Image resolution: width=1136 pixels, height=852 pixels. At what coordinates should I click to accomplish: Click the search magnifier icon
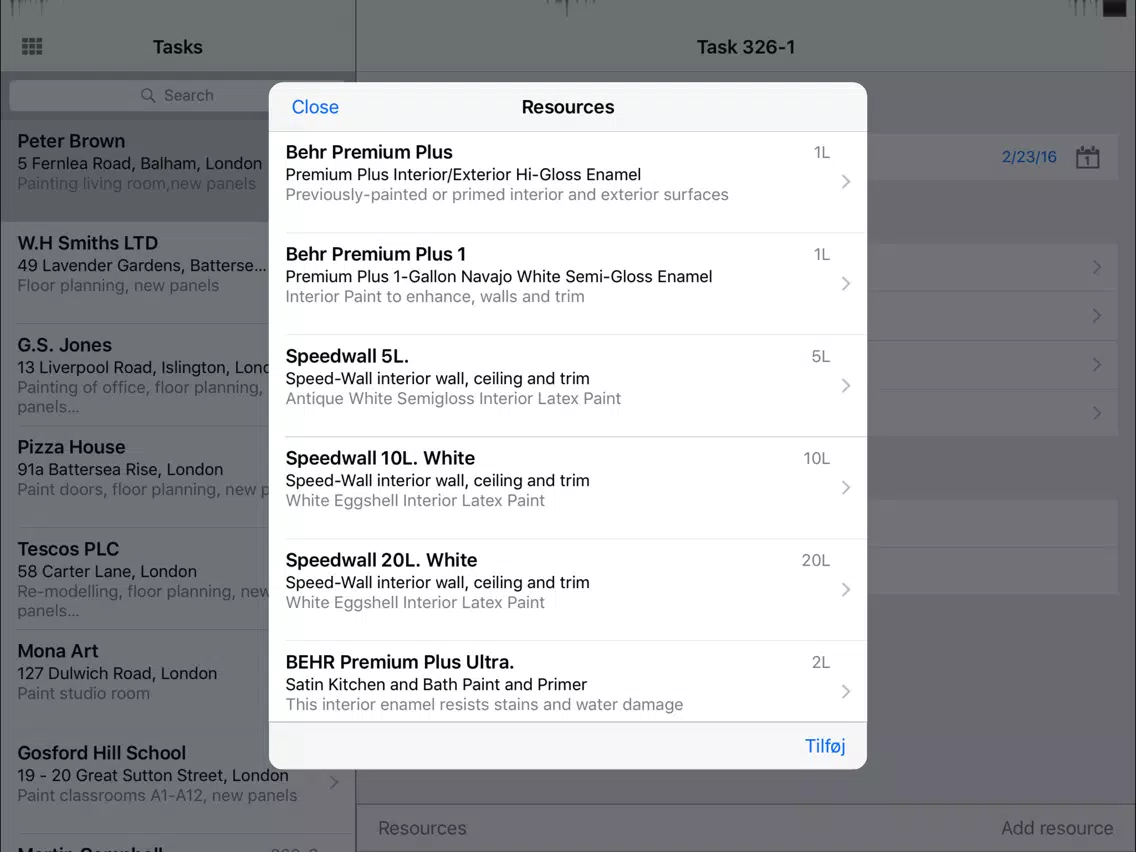click(x=148, y=96)
